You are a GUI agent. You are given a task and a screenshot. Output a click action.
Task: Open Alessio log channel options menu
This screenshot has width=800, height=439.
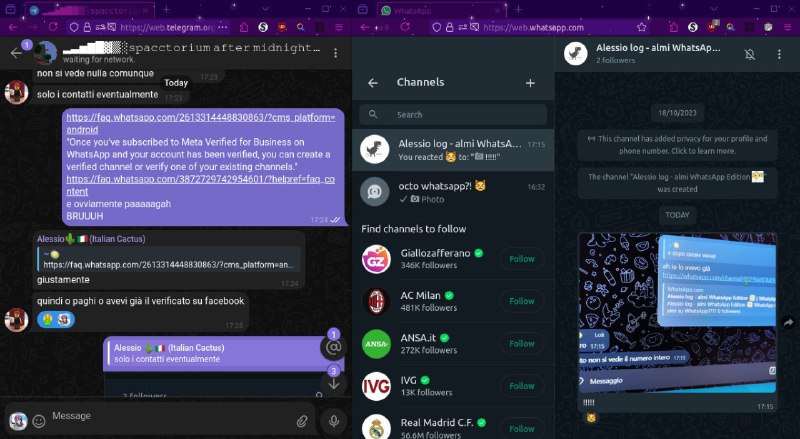point(779,54)
